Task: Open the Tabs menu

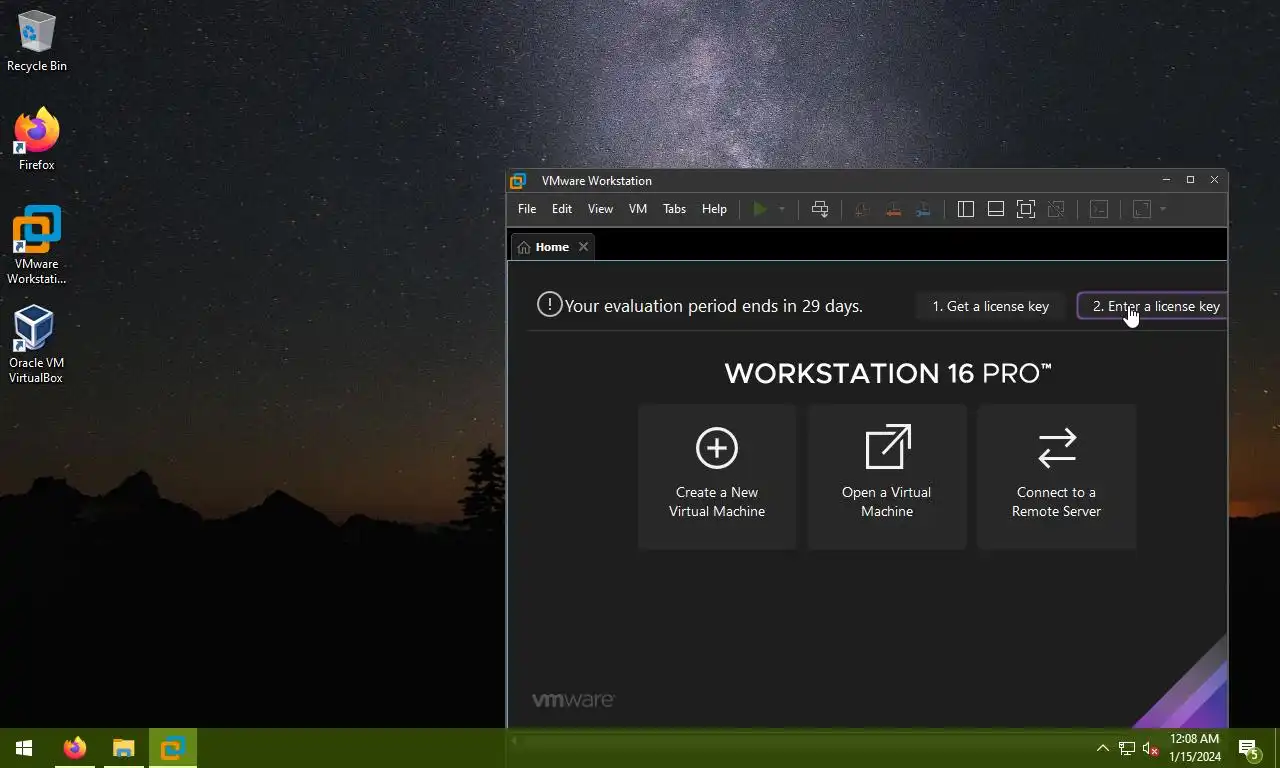Action: (x=675, y=209)
